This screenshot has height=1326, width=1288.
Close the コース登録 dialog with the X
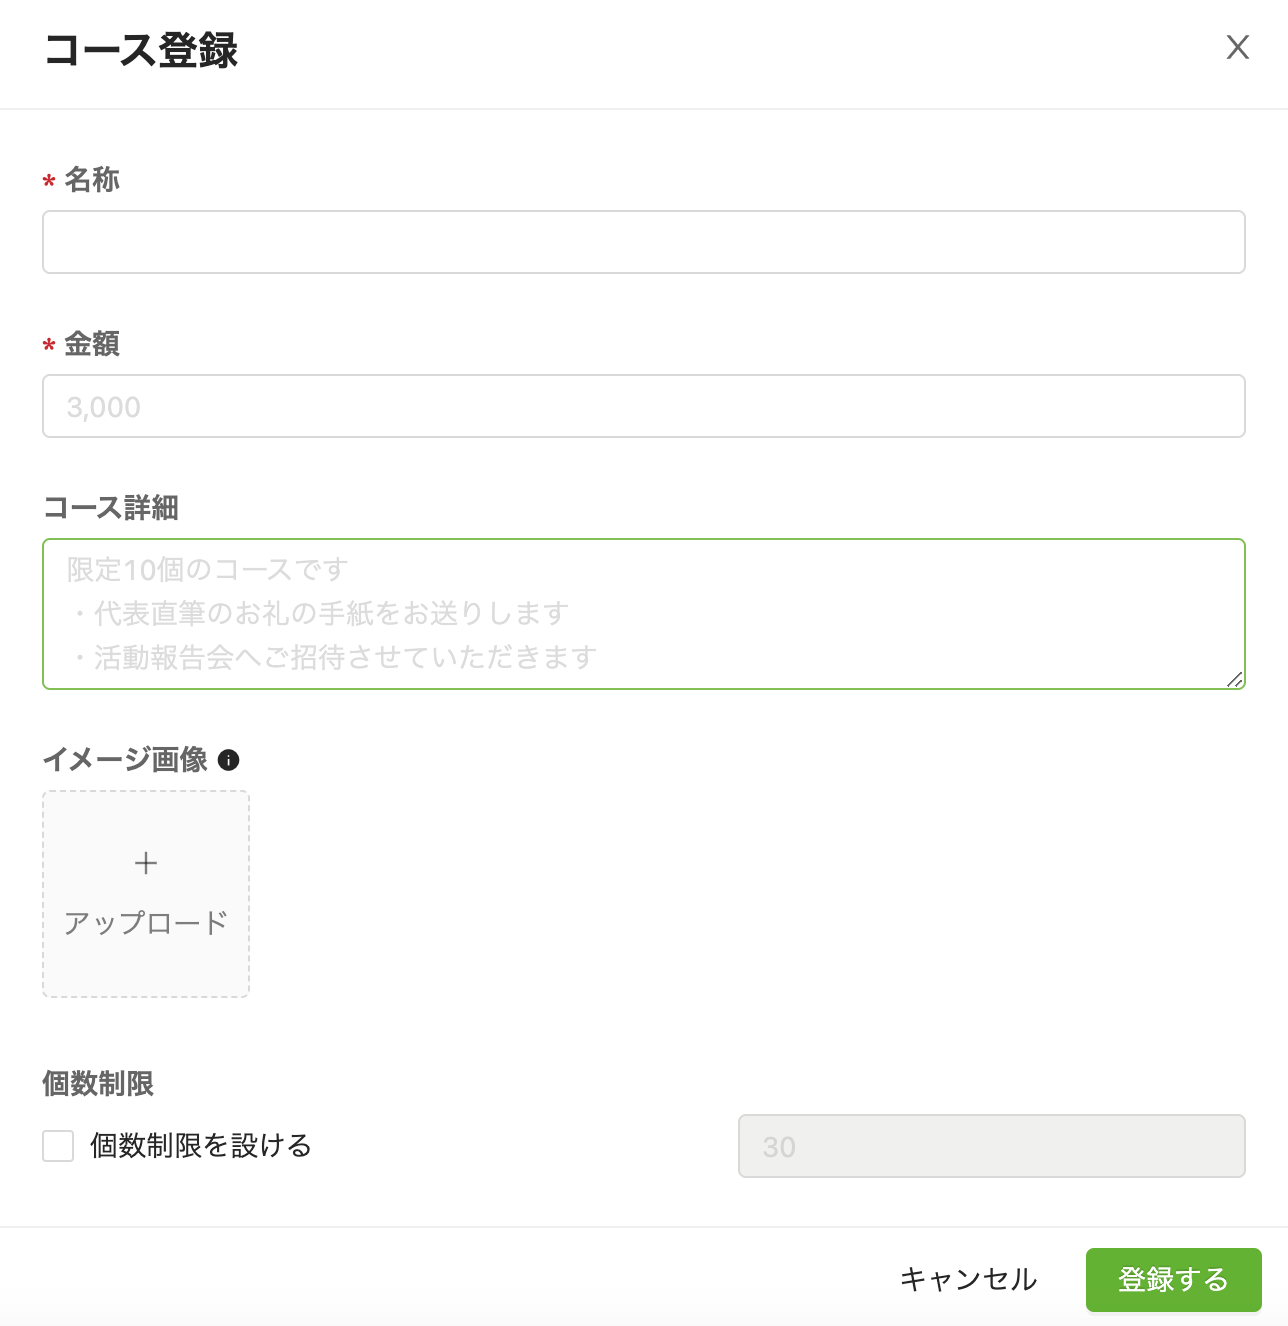click(x=1238, y=47)
